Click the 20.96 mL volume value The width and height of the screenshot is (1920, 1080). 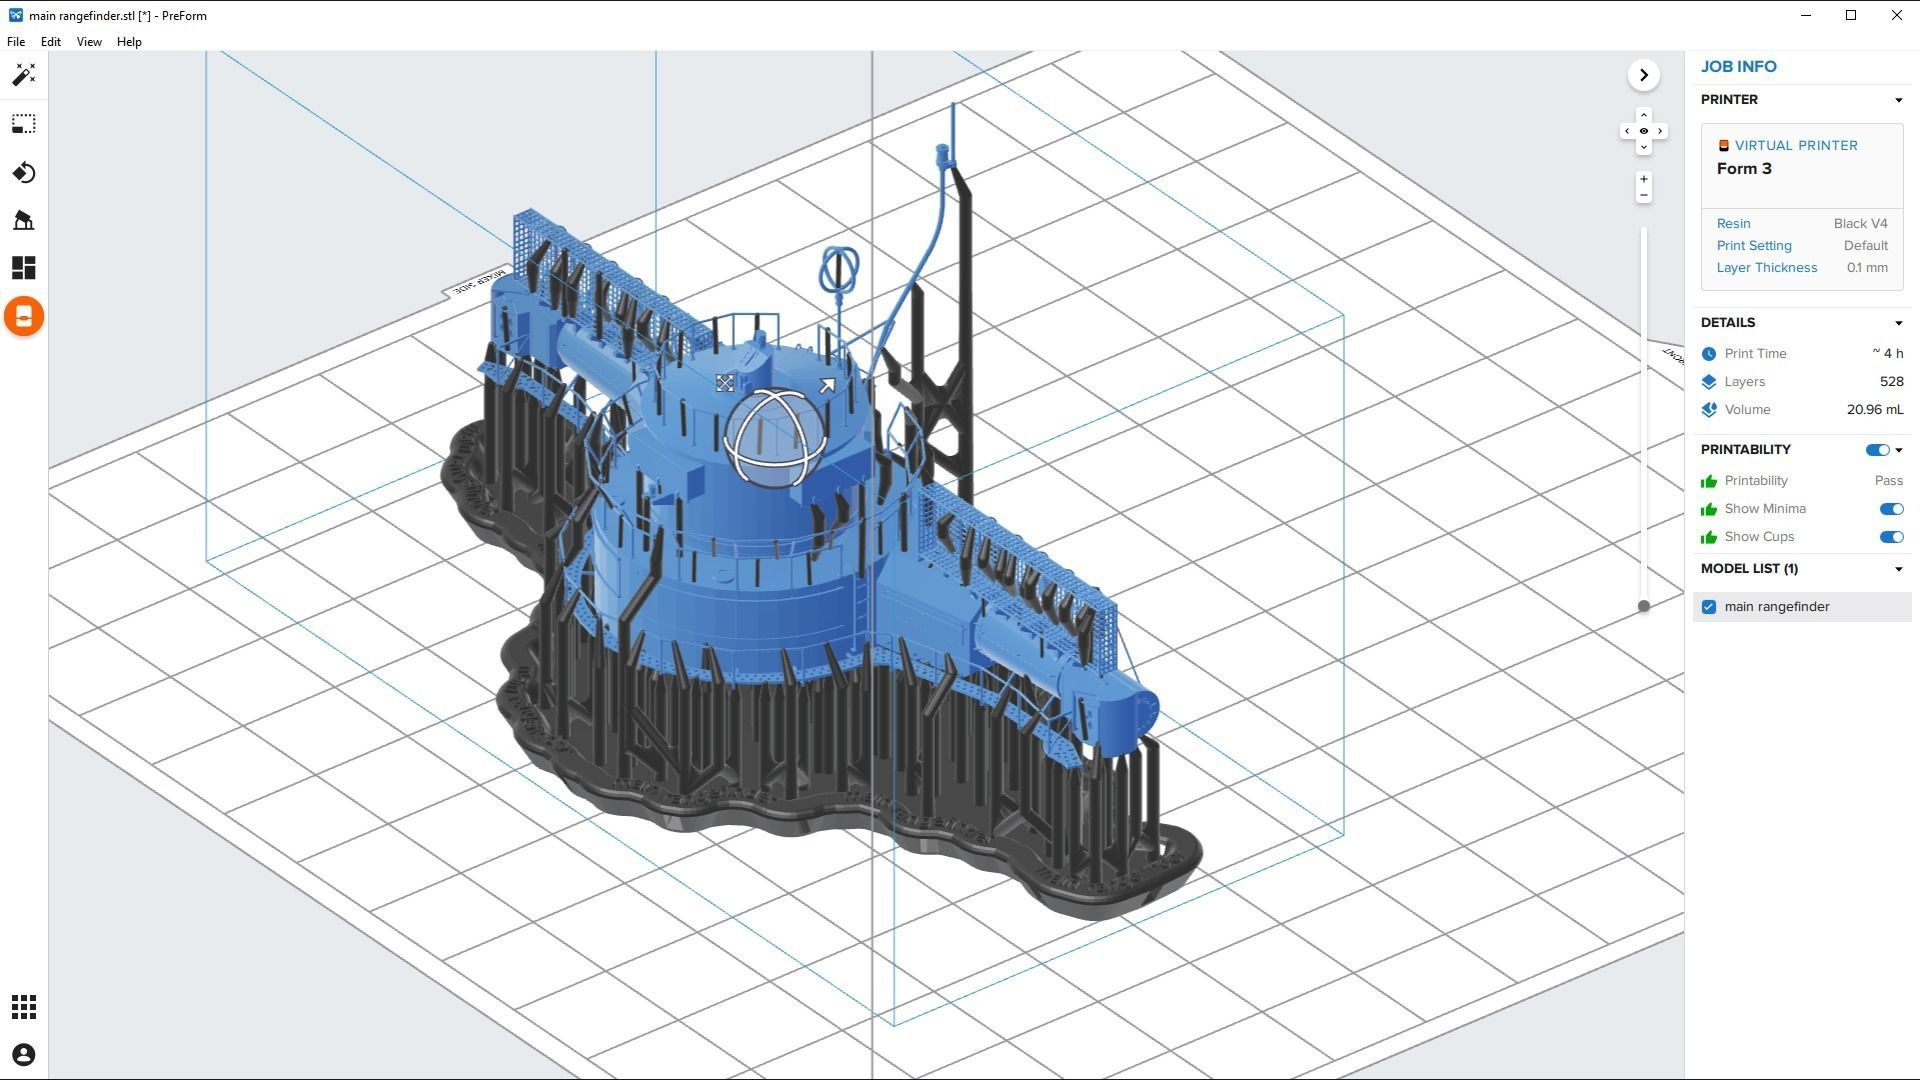pyautogui.click(x=1875, y=410)
